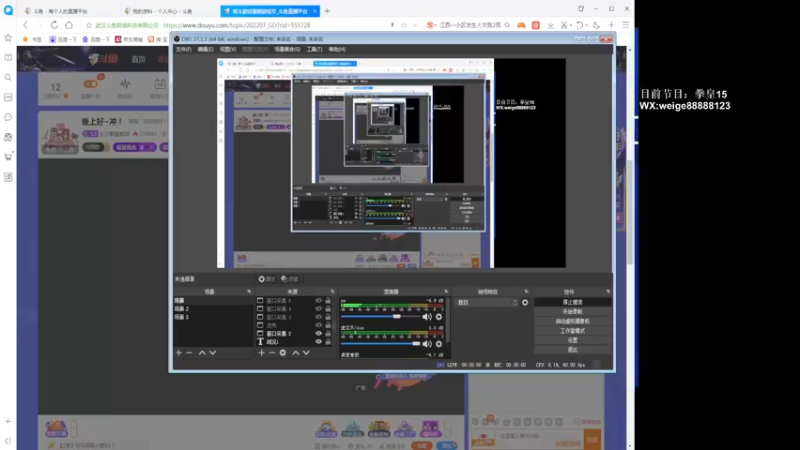Viewport: 800px width, 450px height.
Task: Mute the second audio mixer channel
Action: [427, 344]
